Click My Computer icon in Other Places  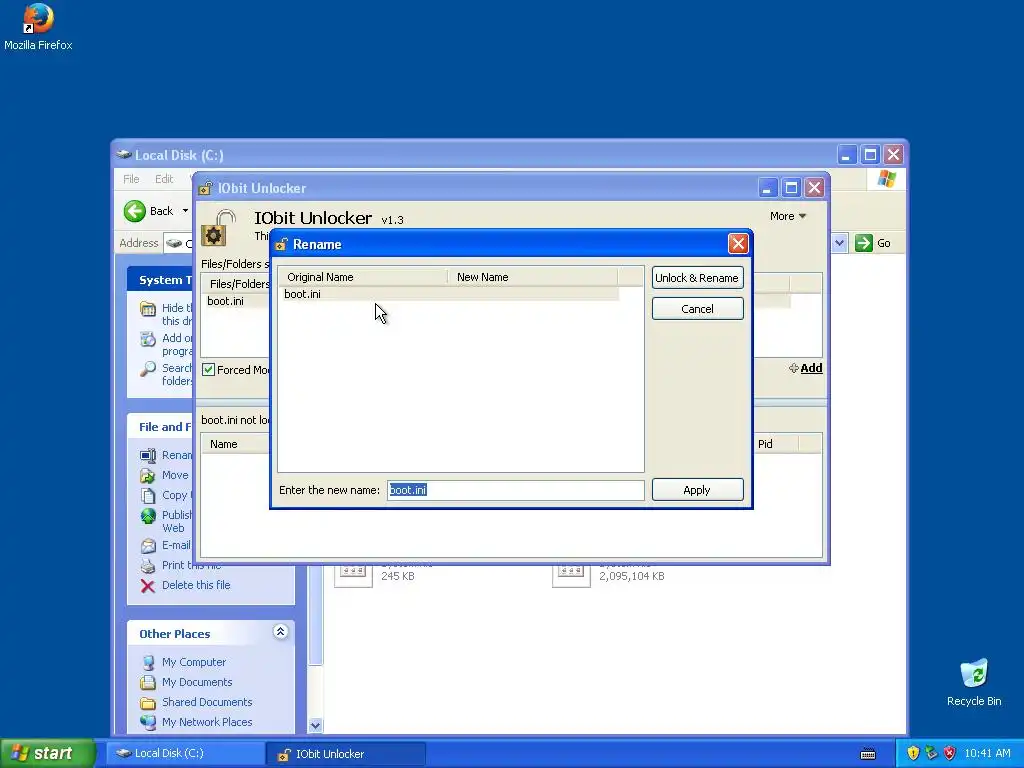point(148,662)
